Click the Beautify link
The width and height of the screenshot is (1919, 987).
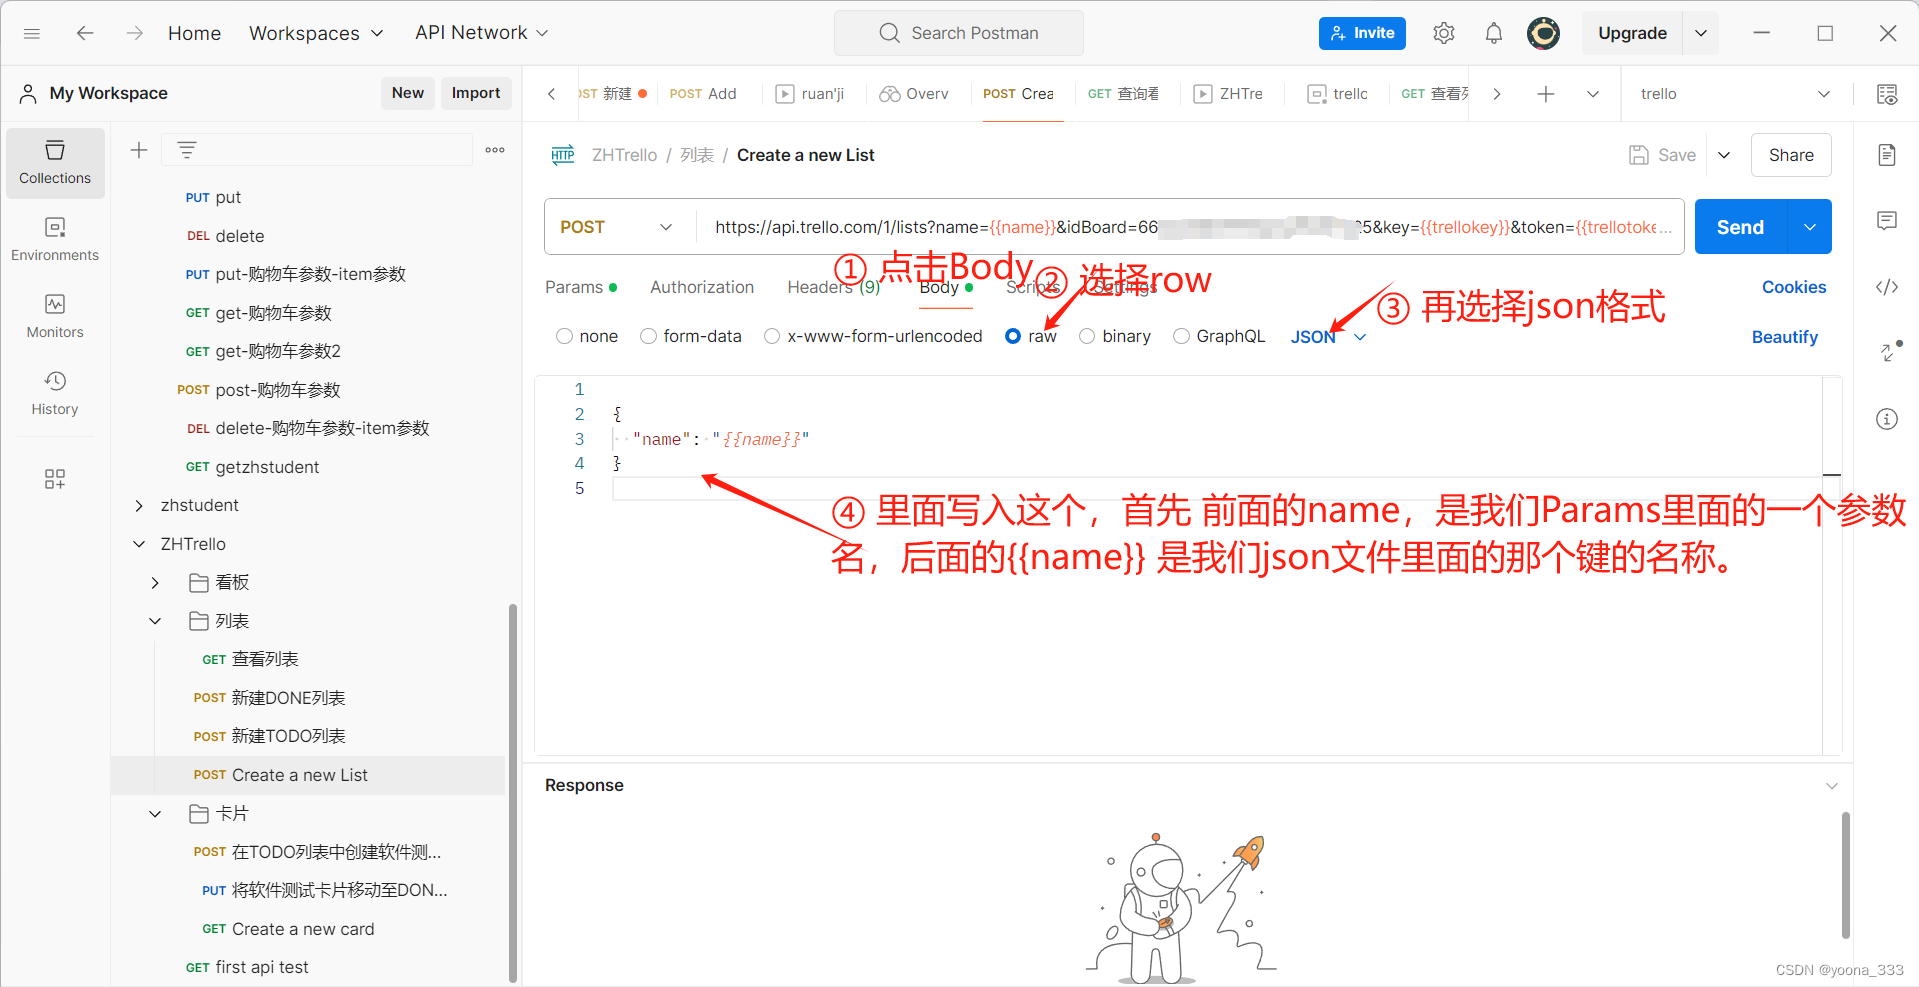click(x=1784, y=336)
